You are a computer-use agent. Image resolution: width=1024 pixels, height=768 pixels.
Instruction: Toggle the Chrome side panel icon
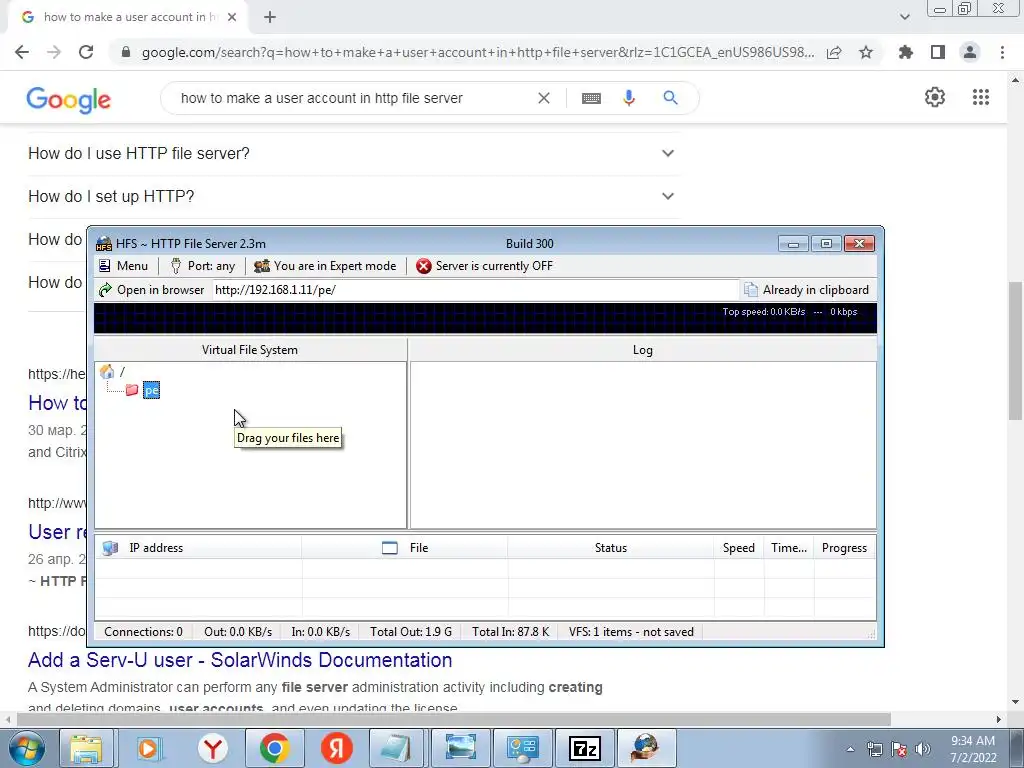click(x=938, y=52)
